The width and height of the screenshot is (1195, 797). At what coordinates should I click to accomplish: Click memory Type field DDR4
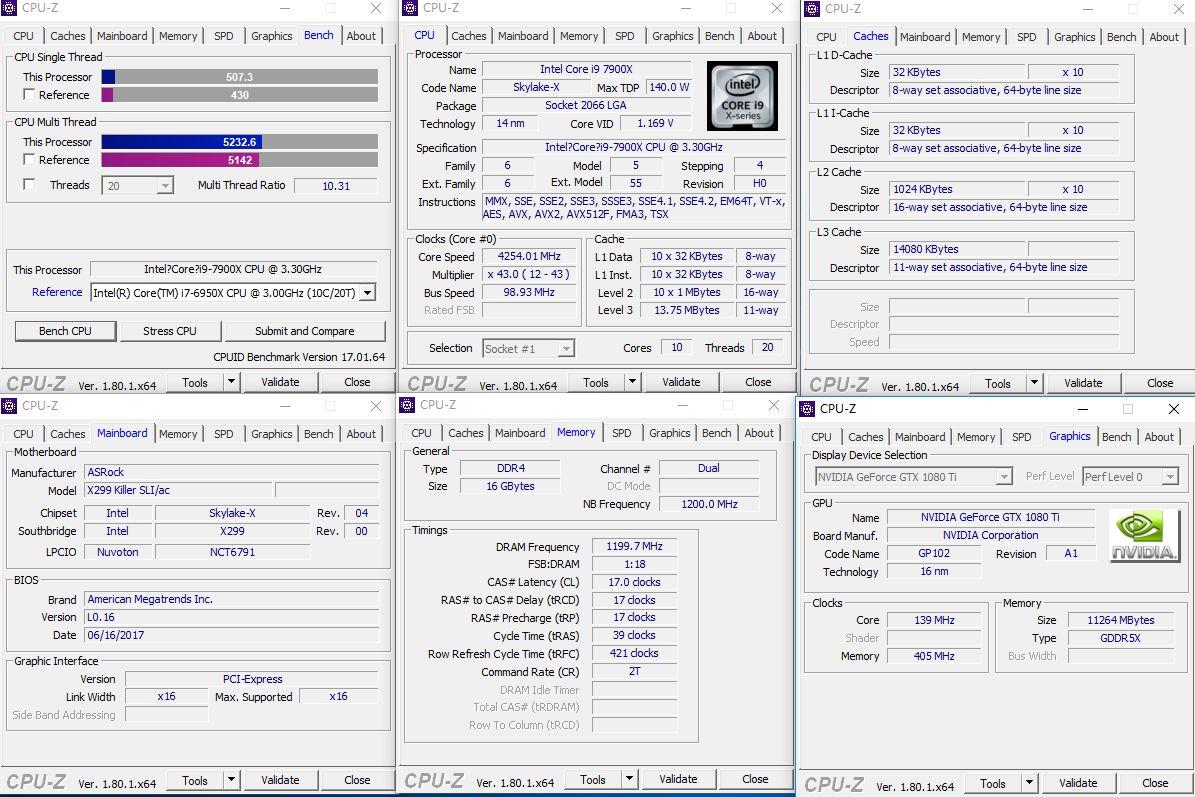(511, 468)
